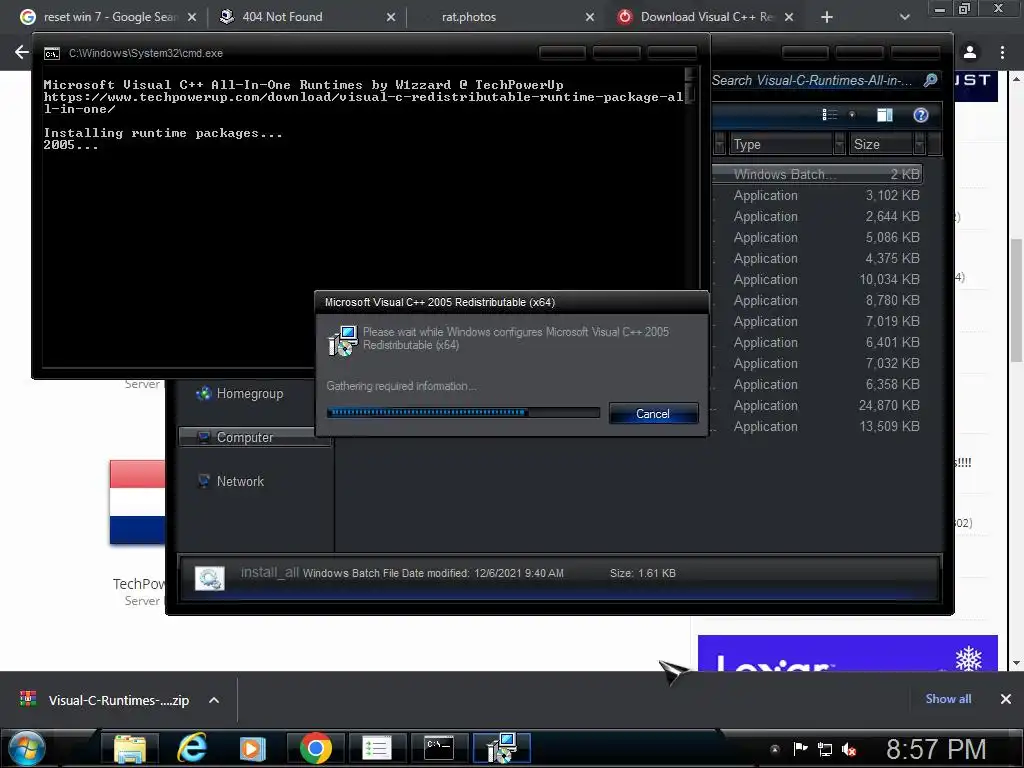Open the Type column filter dropdown
Image resolution: width=1024 pixels, height=768 pixels.
click(x=839, y=144)
